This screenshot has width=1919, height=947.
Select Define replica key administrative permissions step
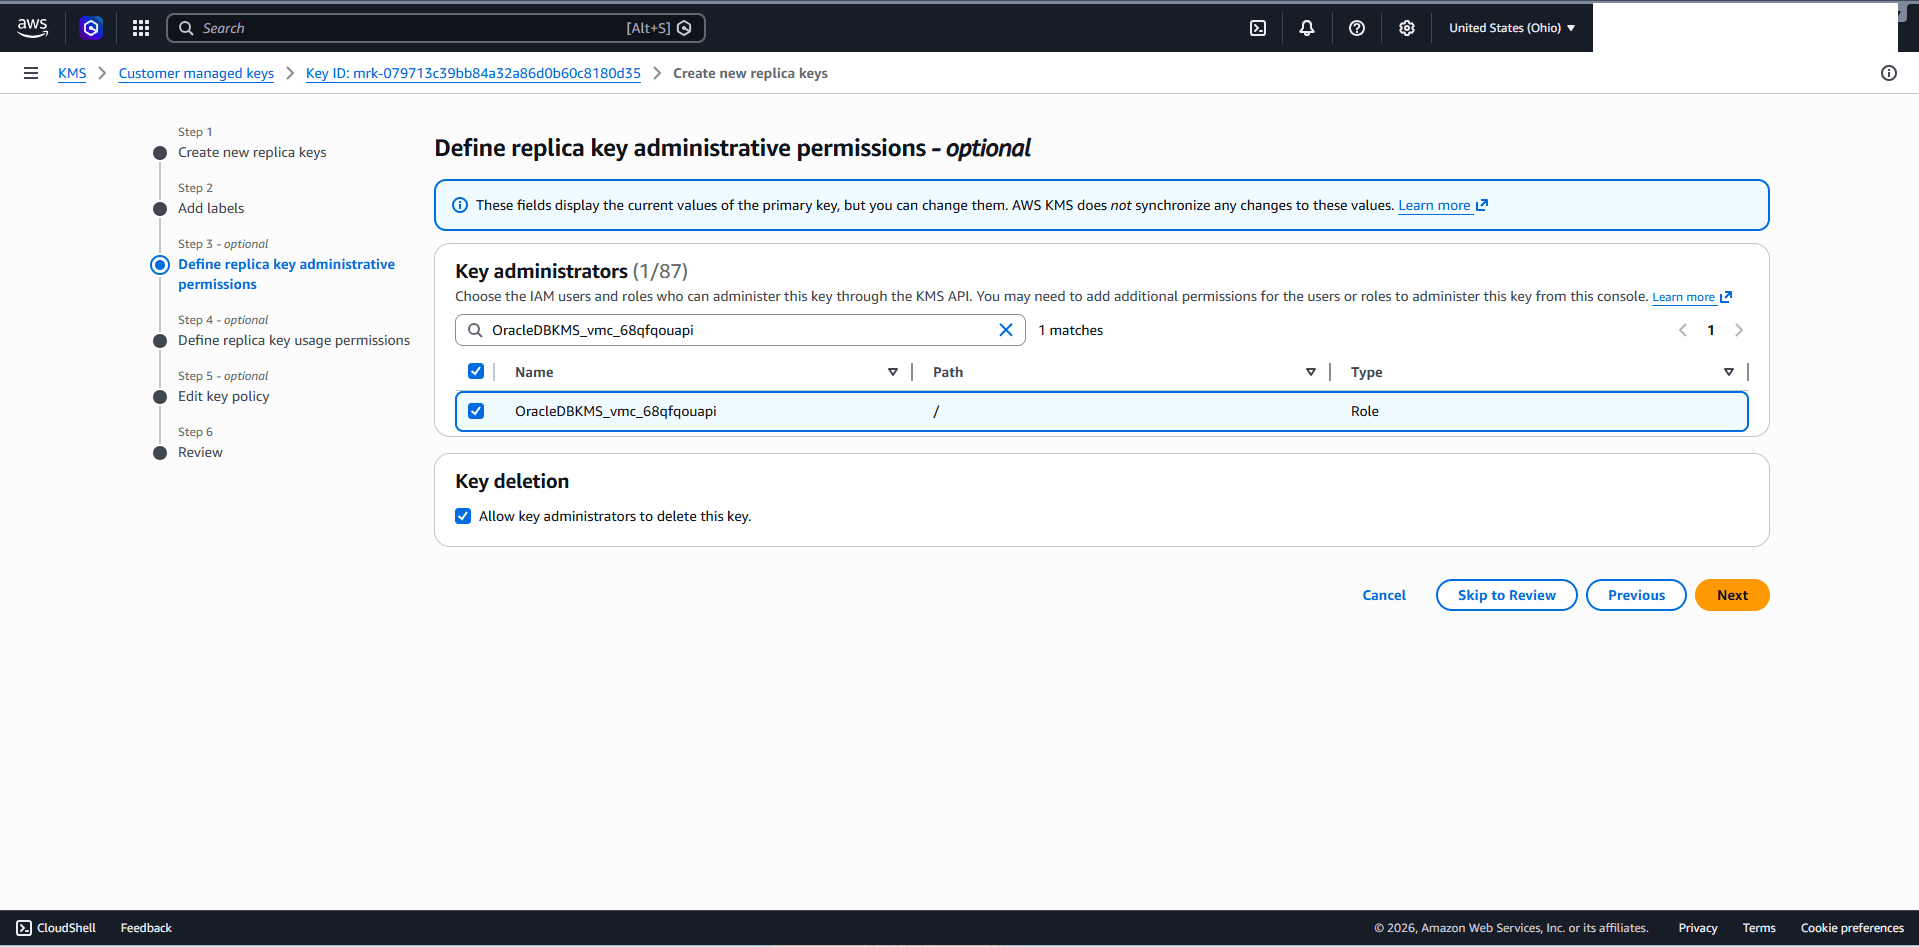[286, 274]
